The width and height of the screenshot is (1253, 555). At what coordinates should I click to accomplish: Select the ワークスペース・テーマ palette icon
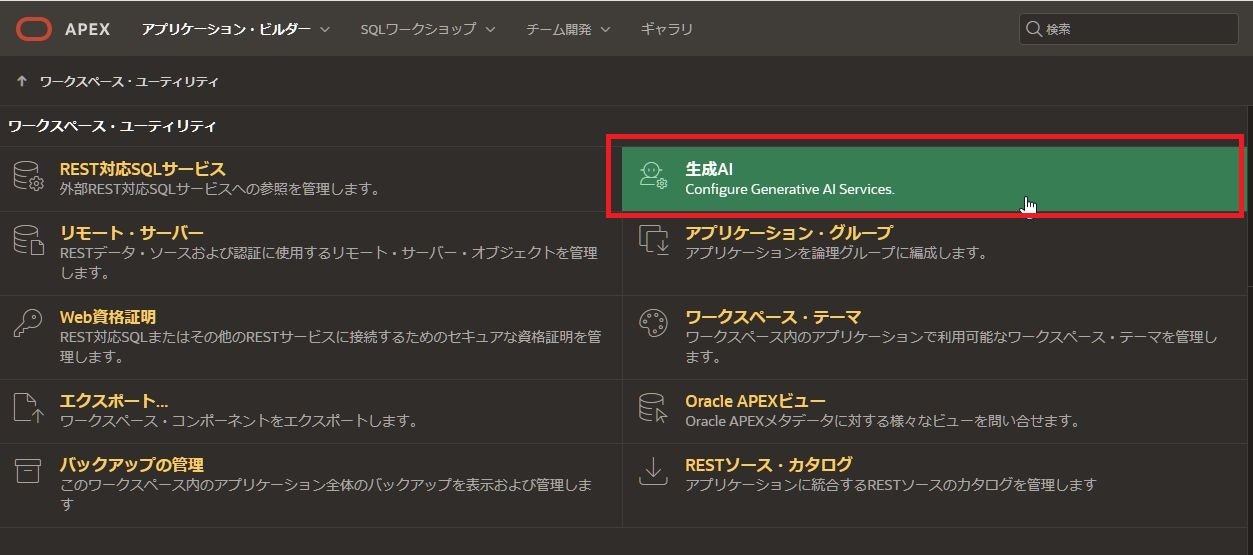(653, 324)
